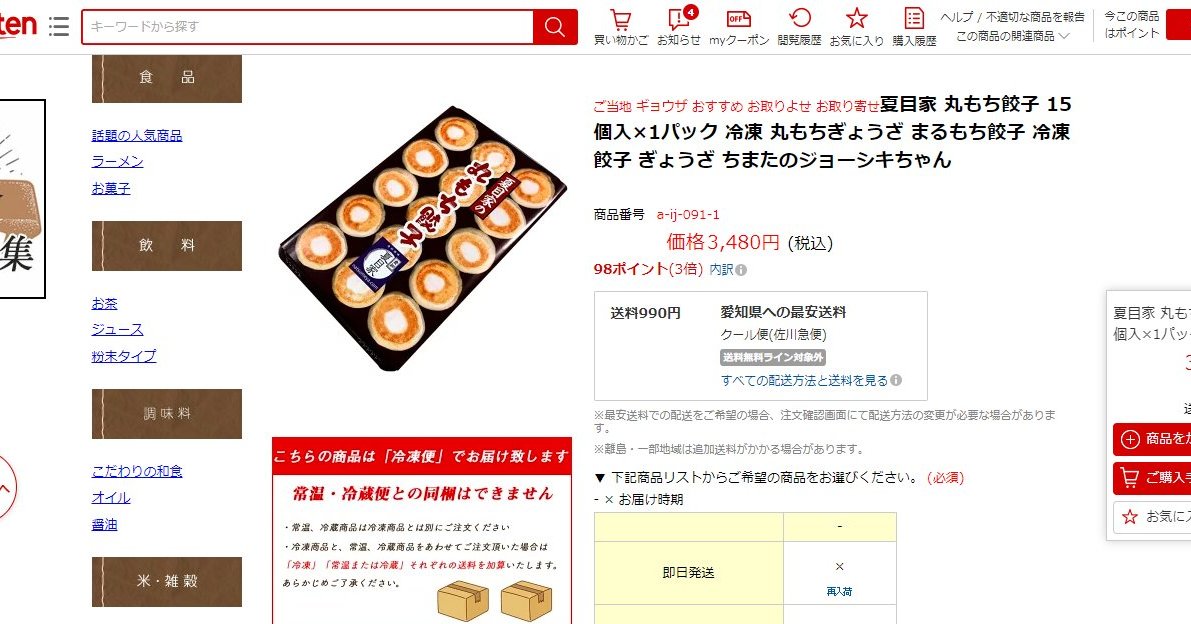This screenshot has height=624, width=1191.
Task: Open the myクーポン coupon icon
Action: (739, 27)
